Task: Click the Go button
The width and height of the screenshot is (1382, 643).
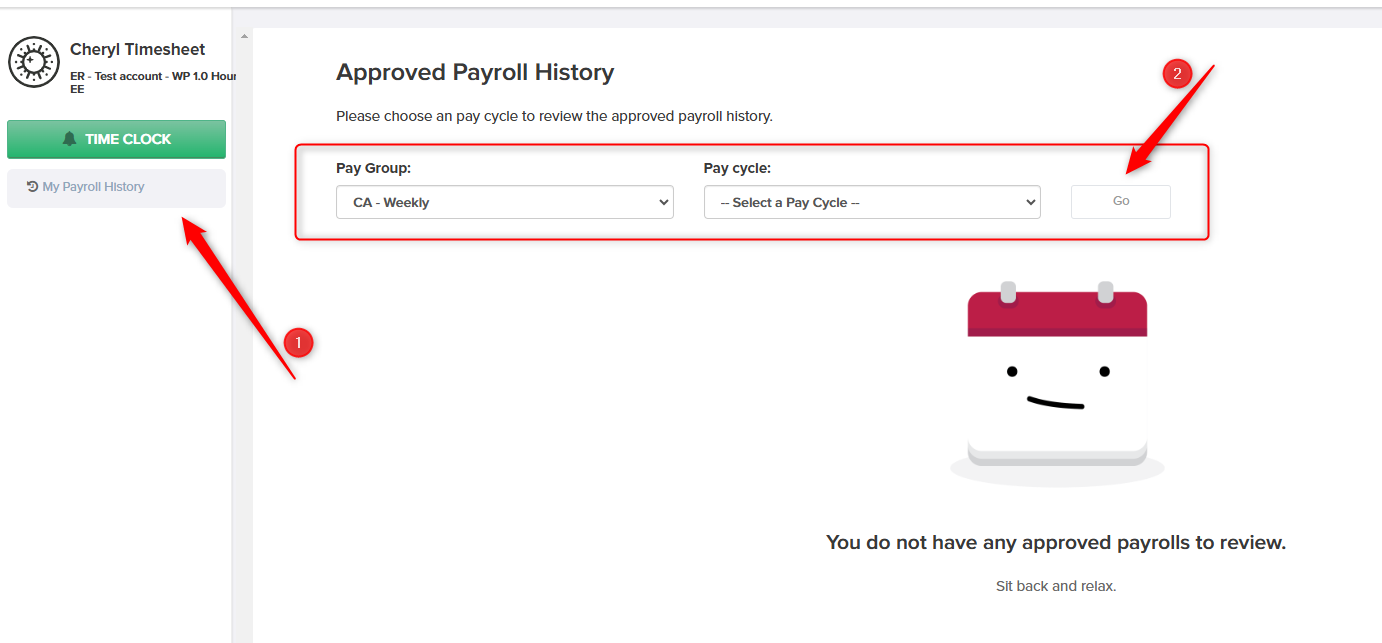Action: pos(1121,201)
